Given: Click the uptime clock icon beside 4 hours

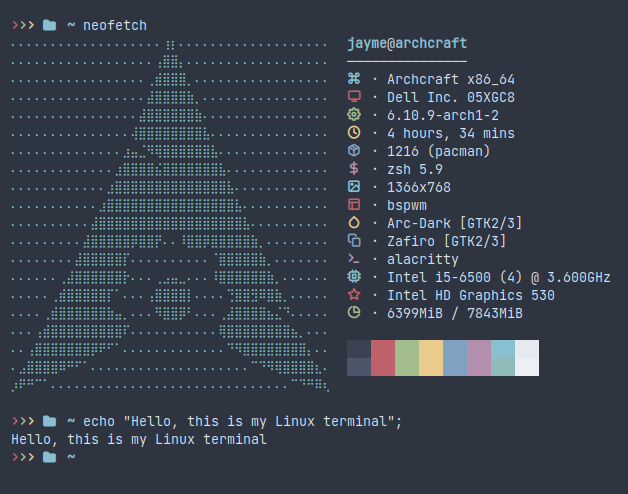Looking at the screenshot, I should tap(354, 132).
